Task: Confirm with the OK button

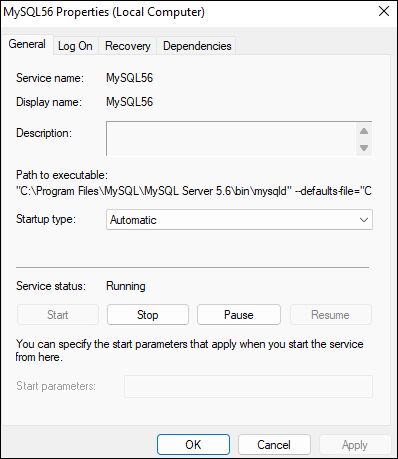Action: point(193,445)
